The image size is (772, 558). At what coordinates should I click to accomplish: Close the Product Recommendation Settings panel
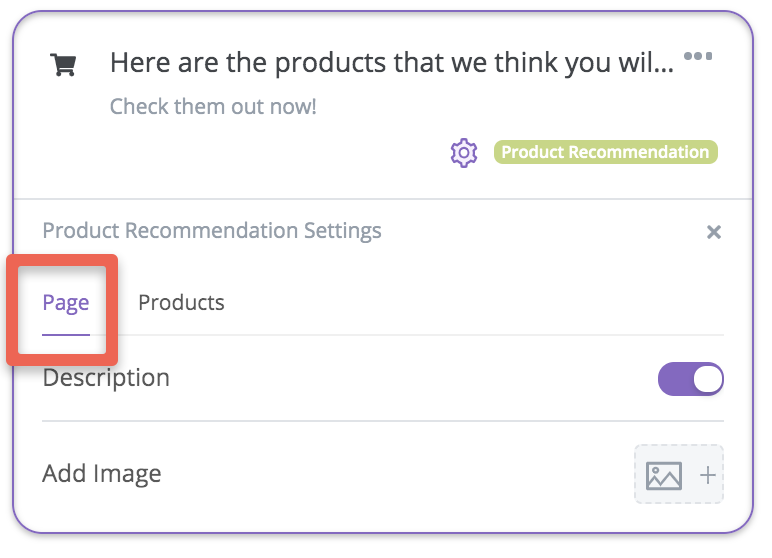[x=713, y=231]
